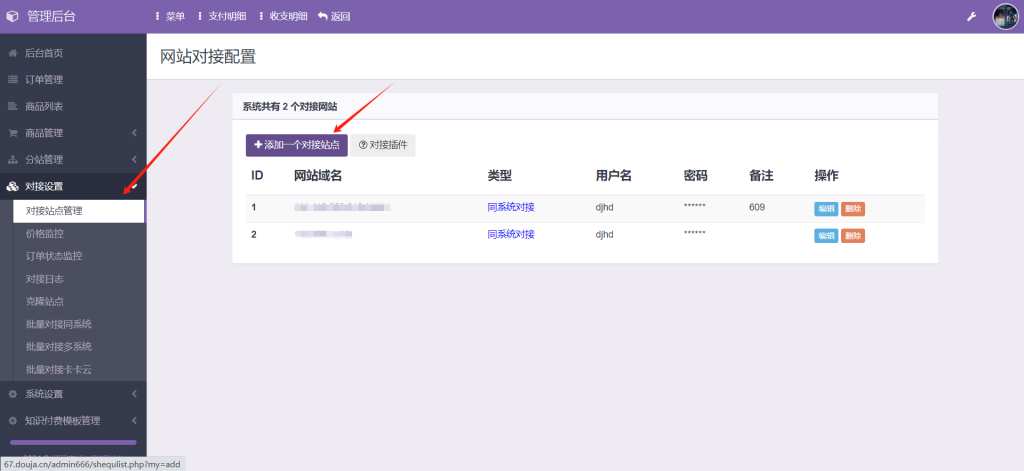Click 删除 button for site ID 2
The height and width of the screenshot is (471, 1024).
coord(853,236)
